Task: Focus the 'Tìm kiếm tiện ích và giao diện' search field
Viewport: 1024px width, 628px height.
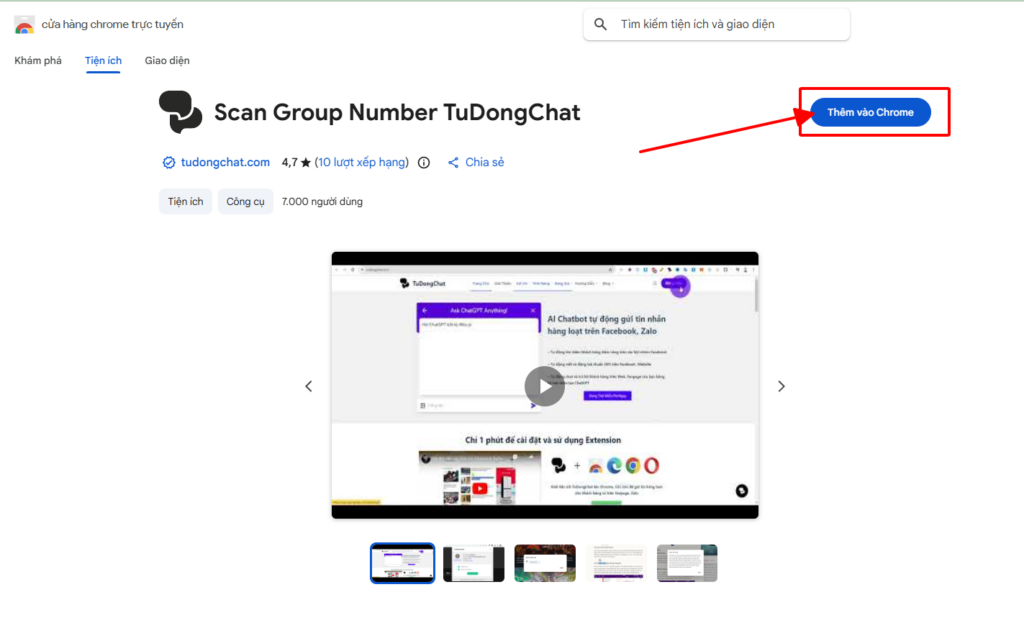Action: [x=716, y=24]
